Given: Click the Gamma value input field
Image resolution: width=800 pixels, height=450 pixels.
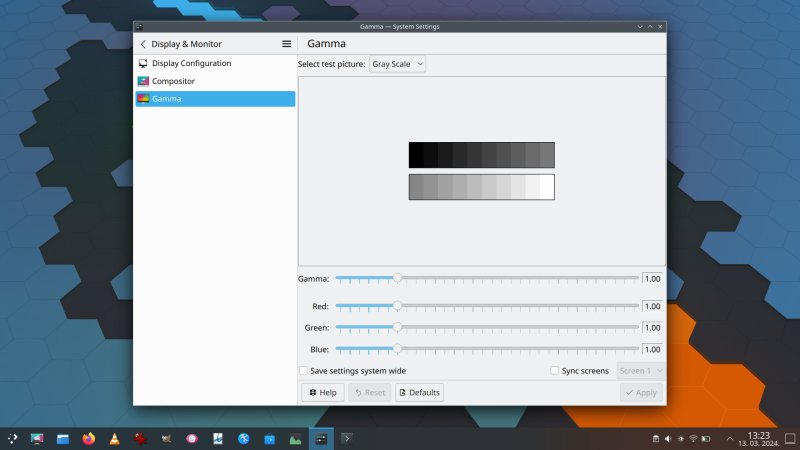Looking at the screenshot, I should 652,279.
